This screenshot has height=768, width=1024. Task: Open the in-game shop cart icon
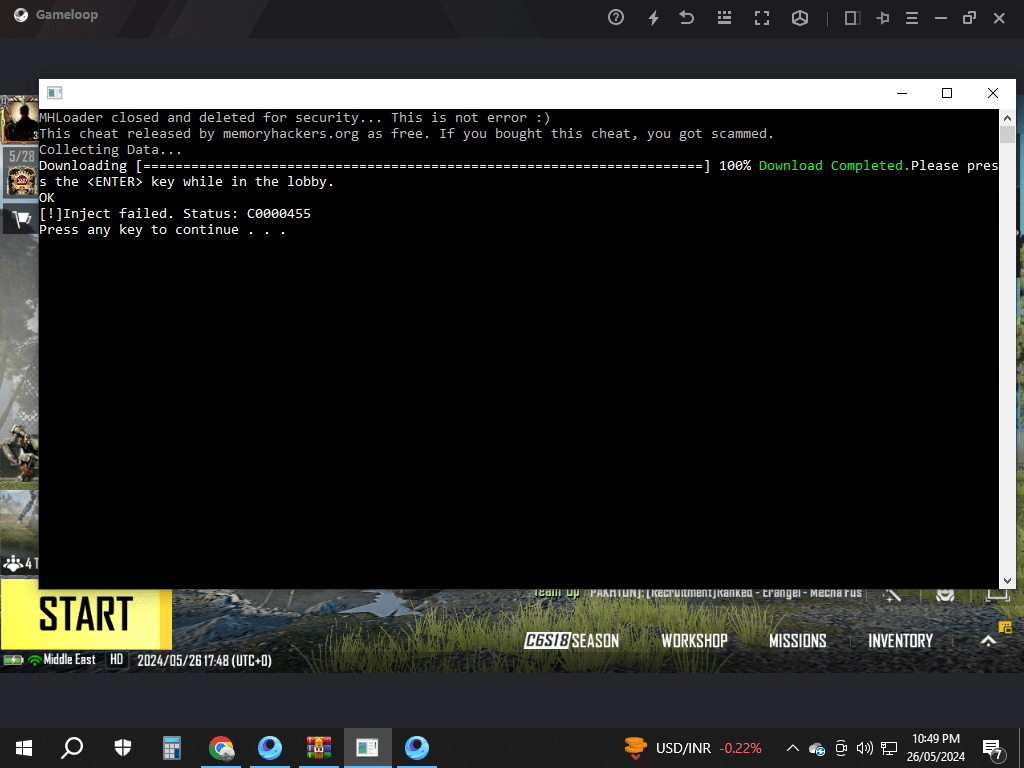pos(21,220)
